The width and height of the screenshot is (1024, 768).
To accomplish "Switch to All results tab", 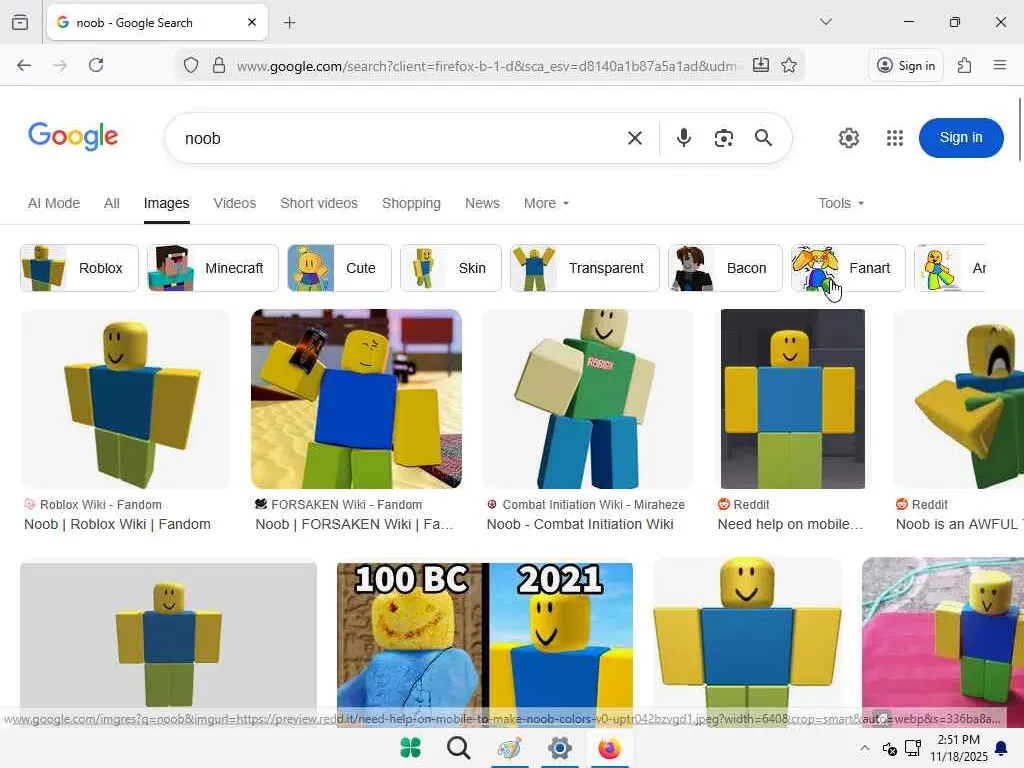I will tap(112, 204).
